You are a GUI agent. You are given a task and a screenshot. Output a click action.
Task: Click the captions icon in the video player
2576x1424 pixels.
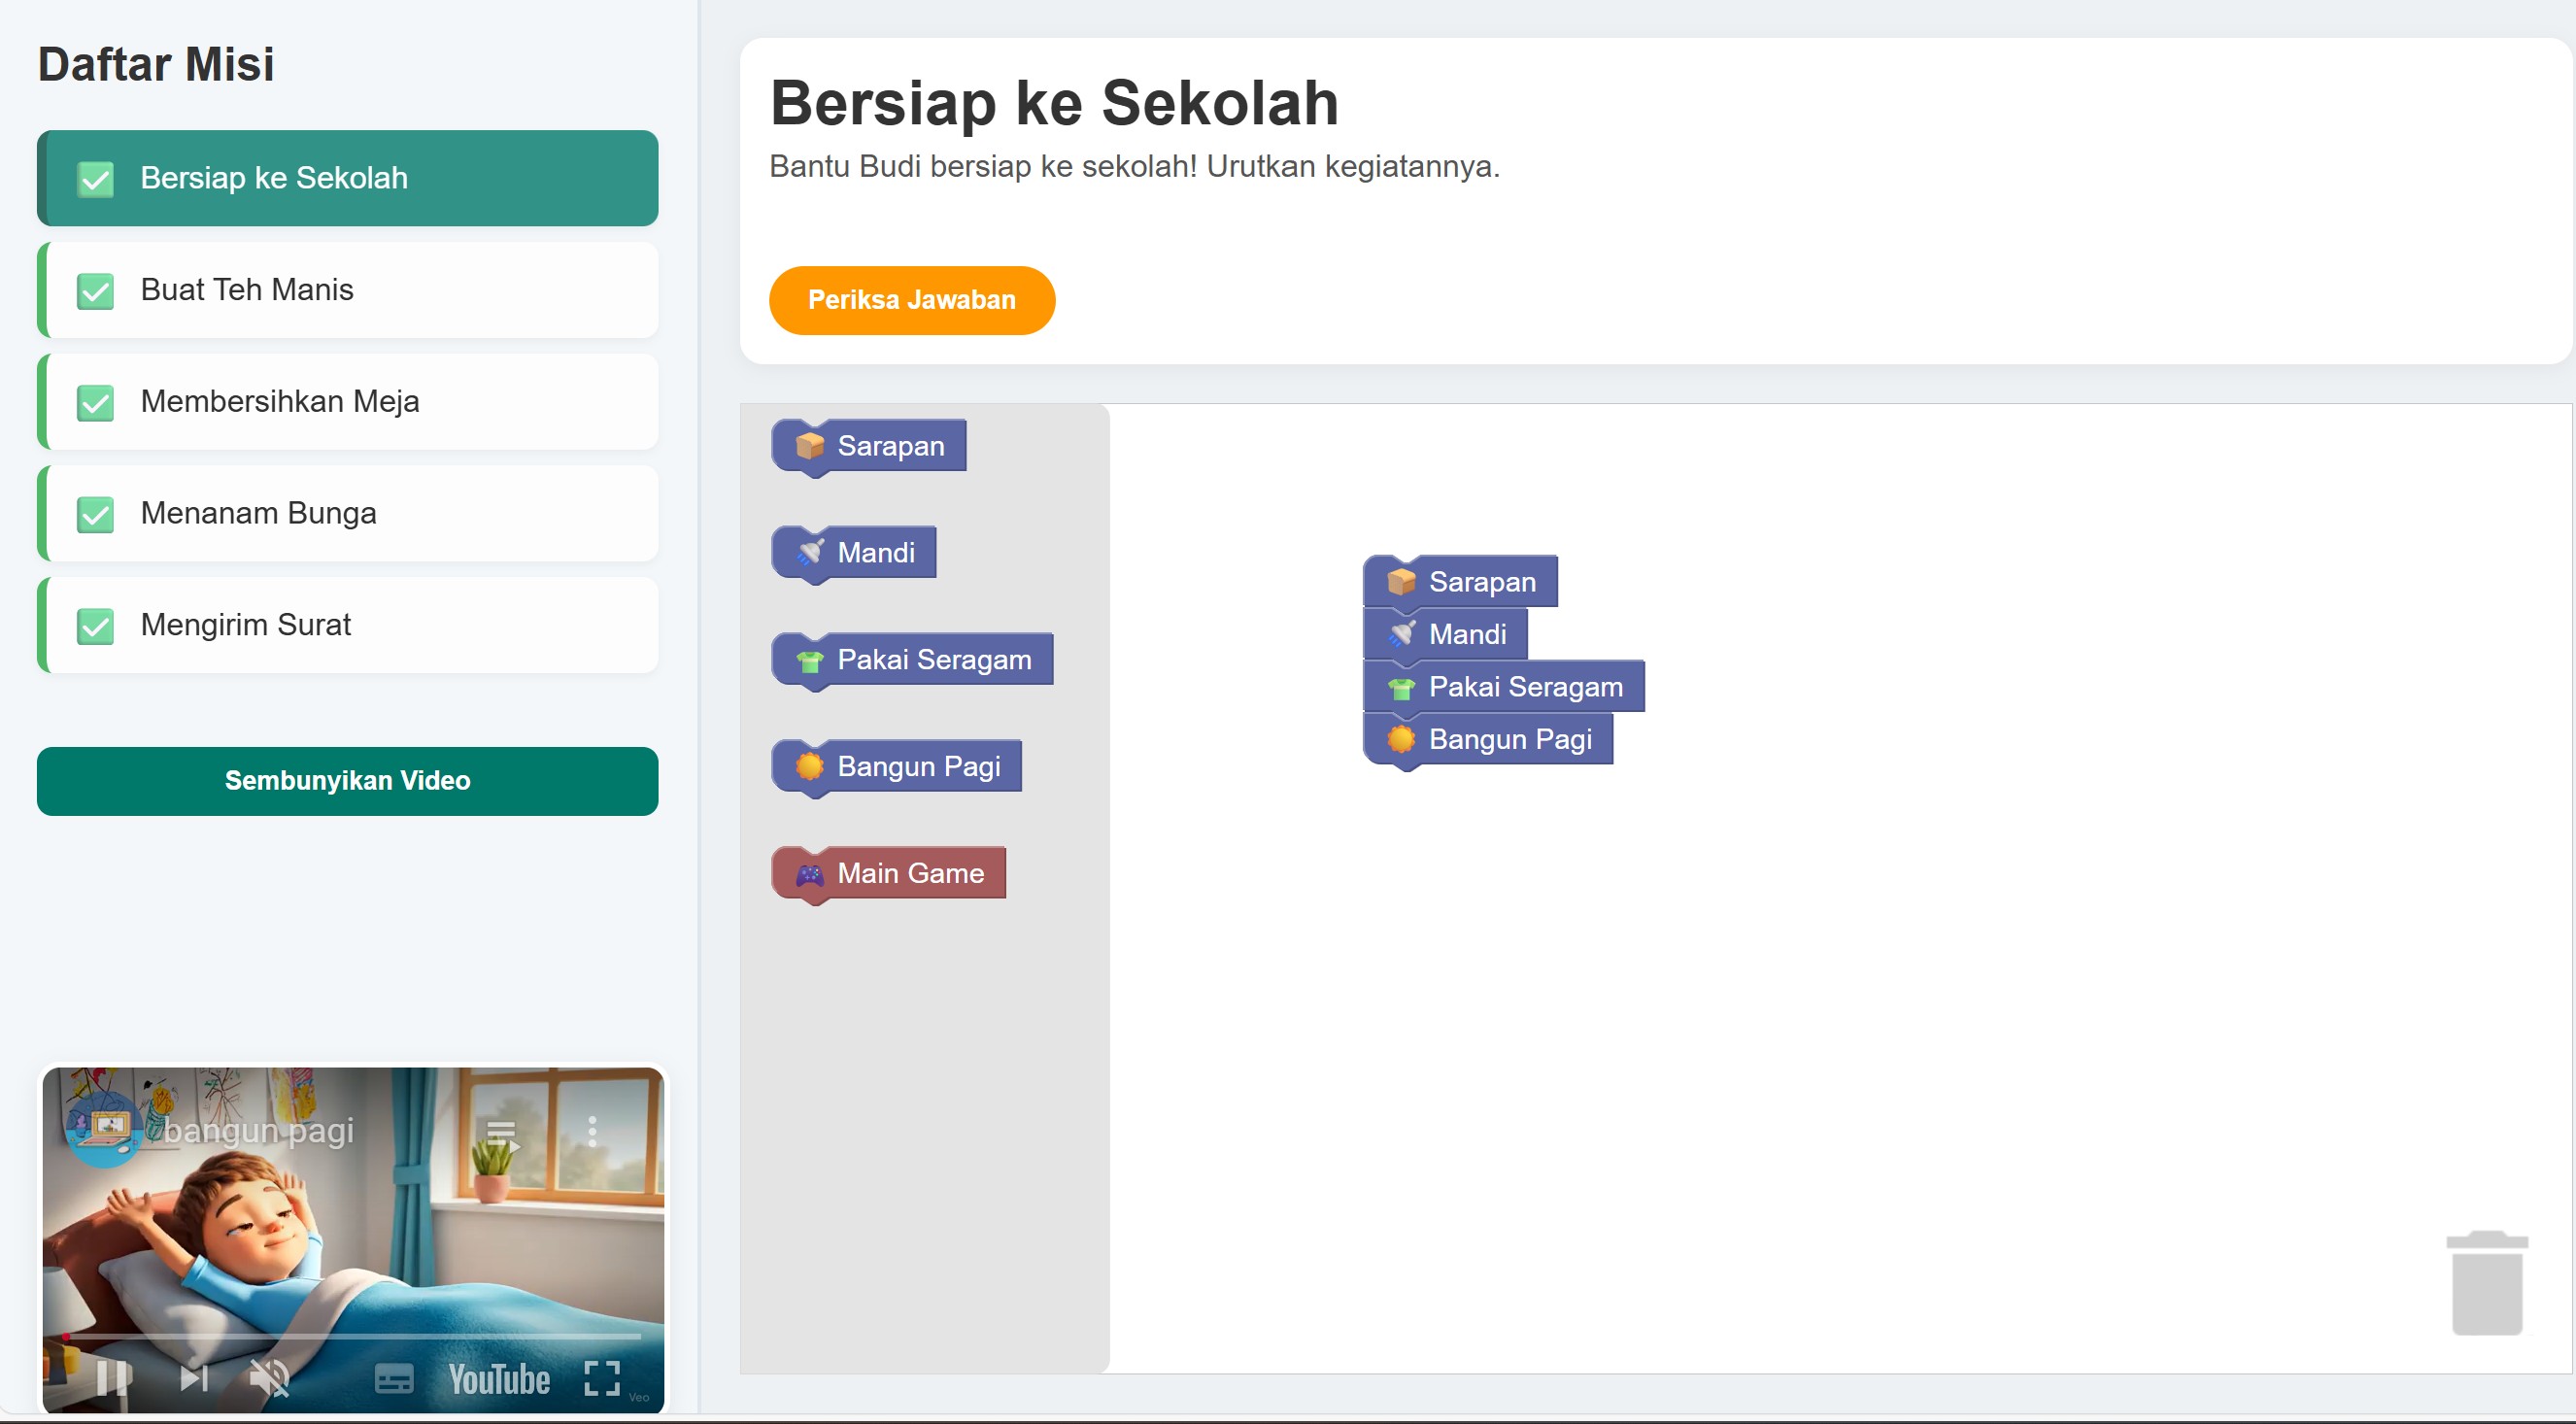click(396, 1379)
